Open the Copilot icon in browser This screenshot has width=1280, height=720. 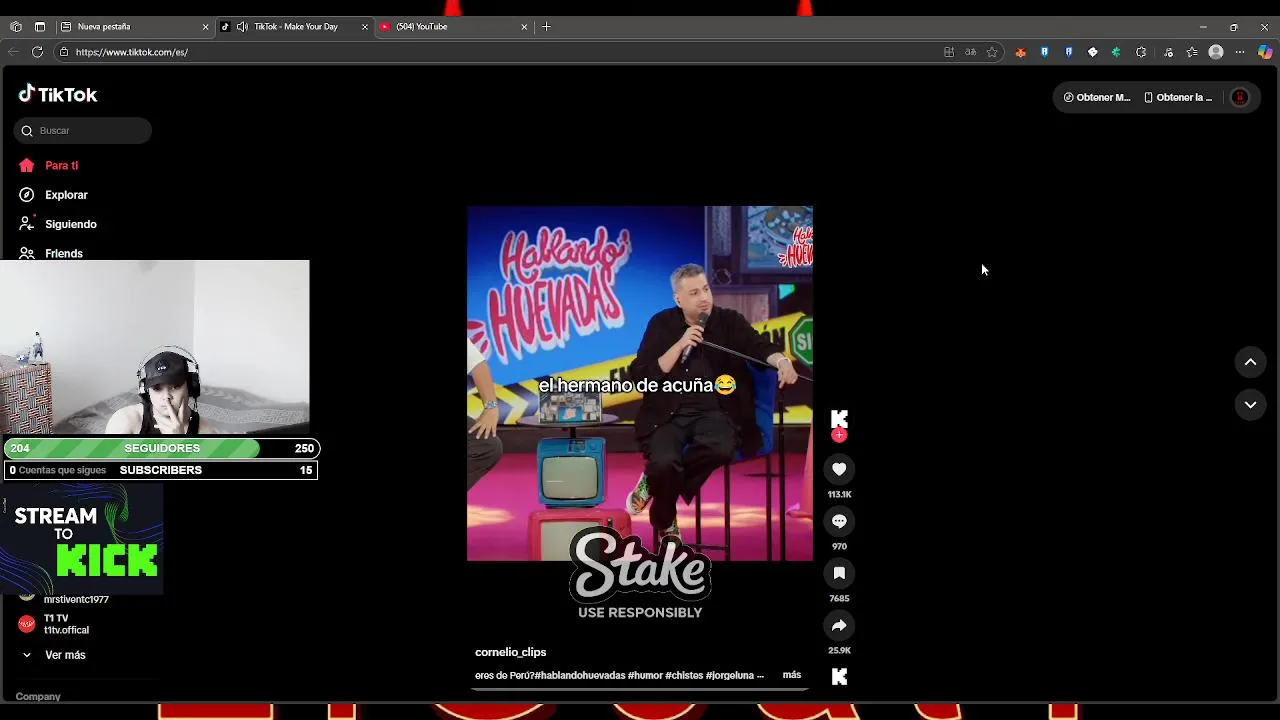click(x=1265, y=52)
